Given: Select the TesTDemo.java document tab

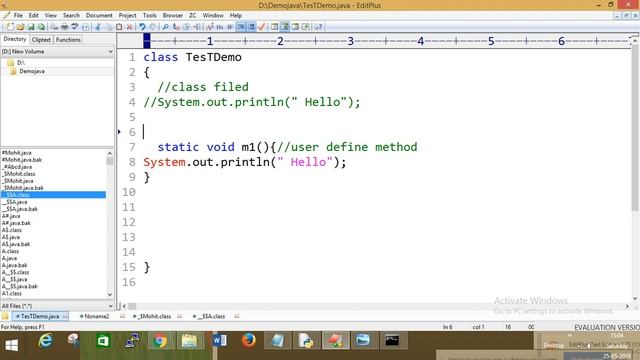Looking at the screenshot, I should pos(40,316).
